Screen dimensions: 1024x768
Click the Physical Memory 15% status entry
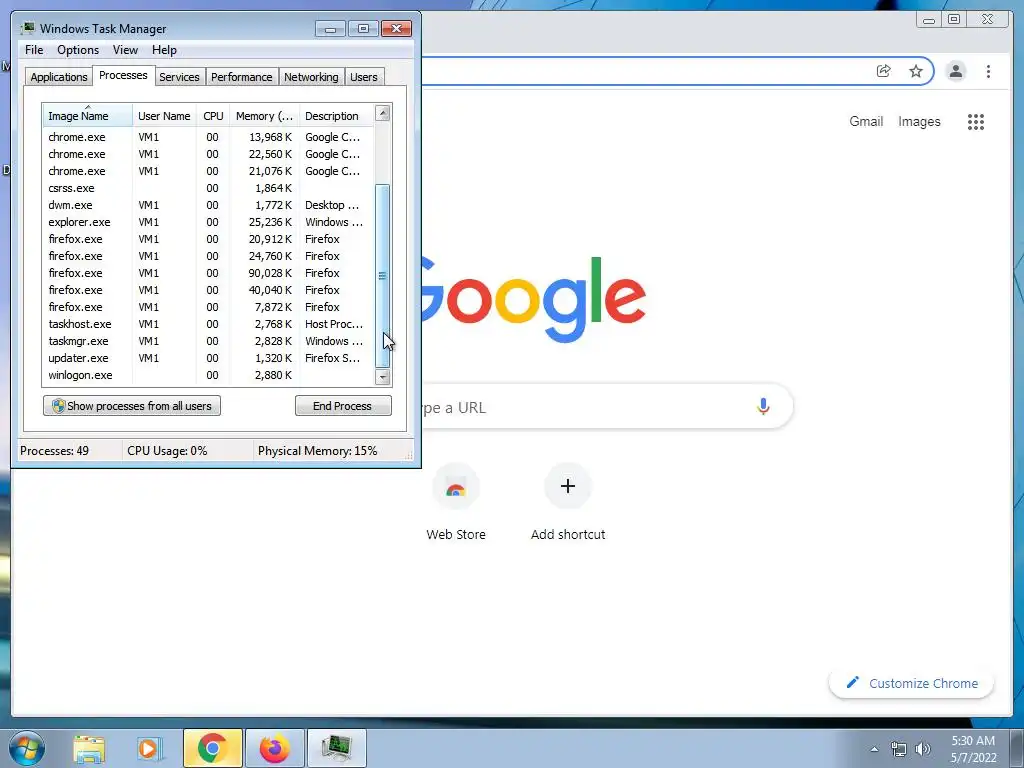pos(317,451)
